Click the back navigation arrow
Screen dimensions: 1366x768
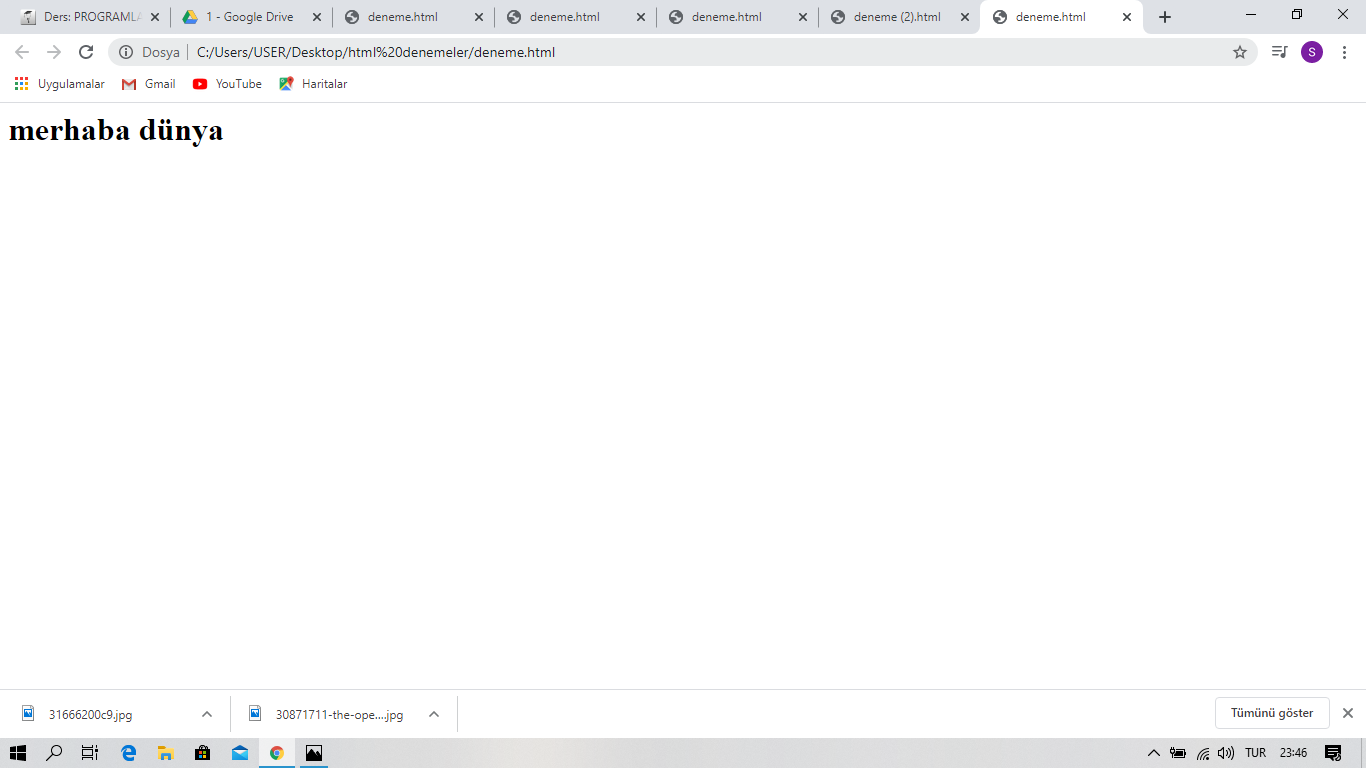(x=20, y=51)
